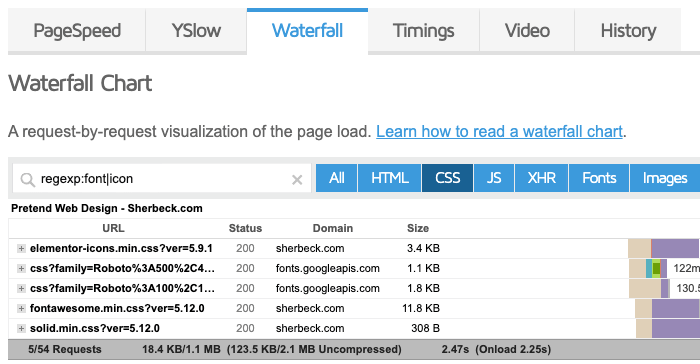Click the 1.8 KB size value
This screenshot has width=700, height=364.
click(423, 289)
